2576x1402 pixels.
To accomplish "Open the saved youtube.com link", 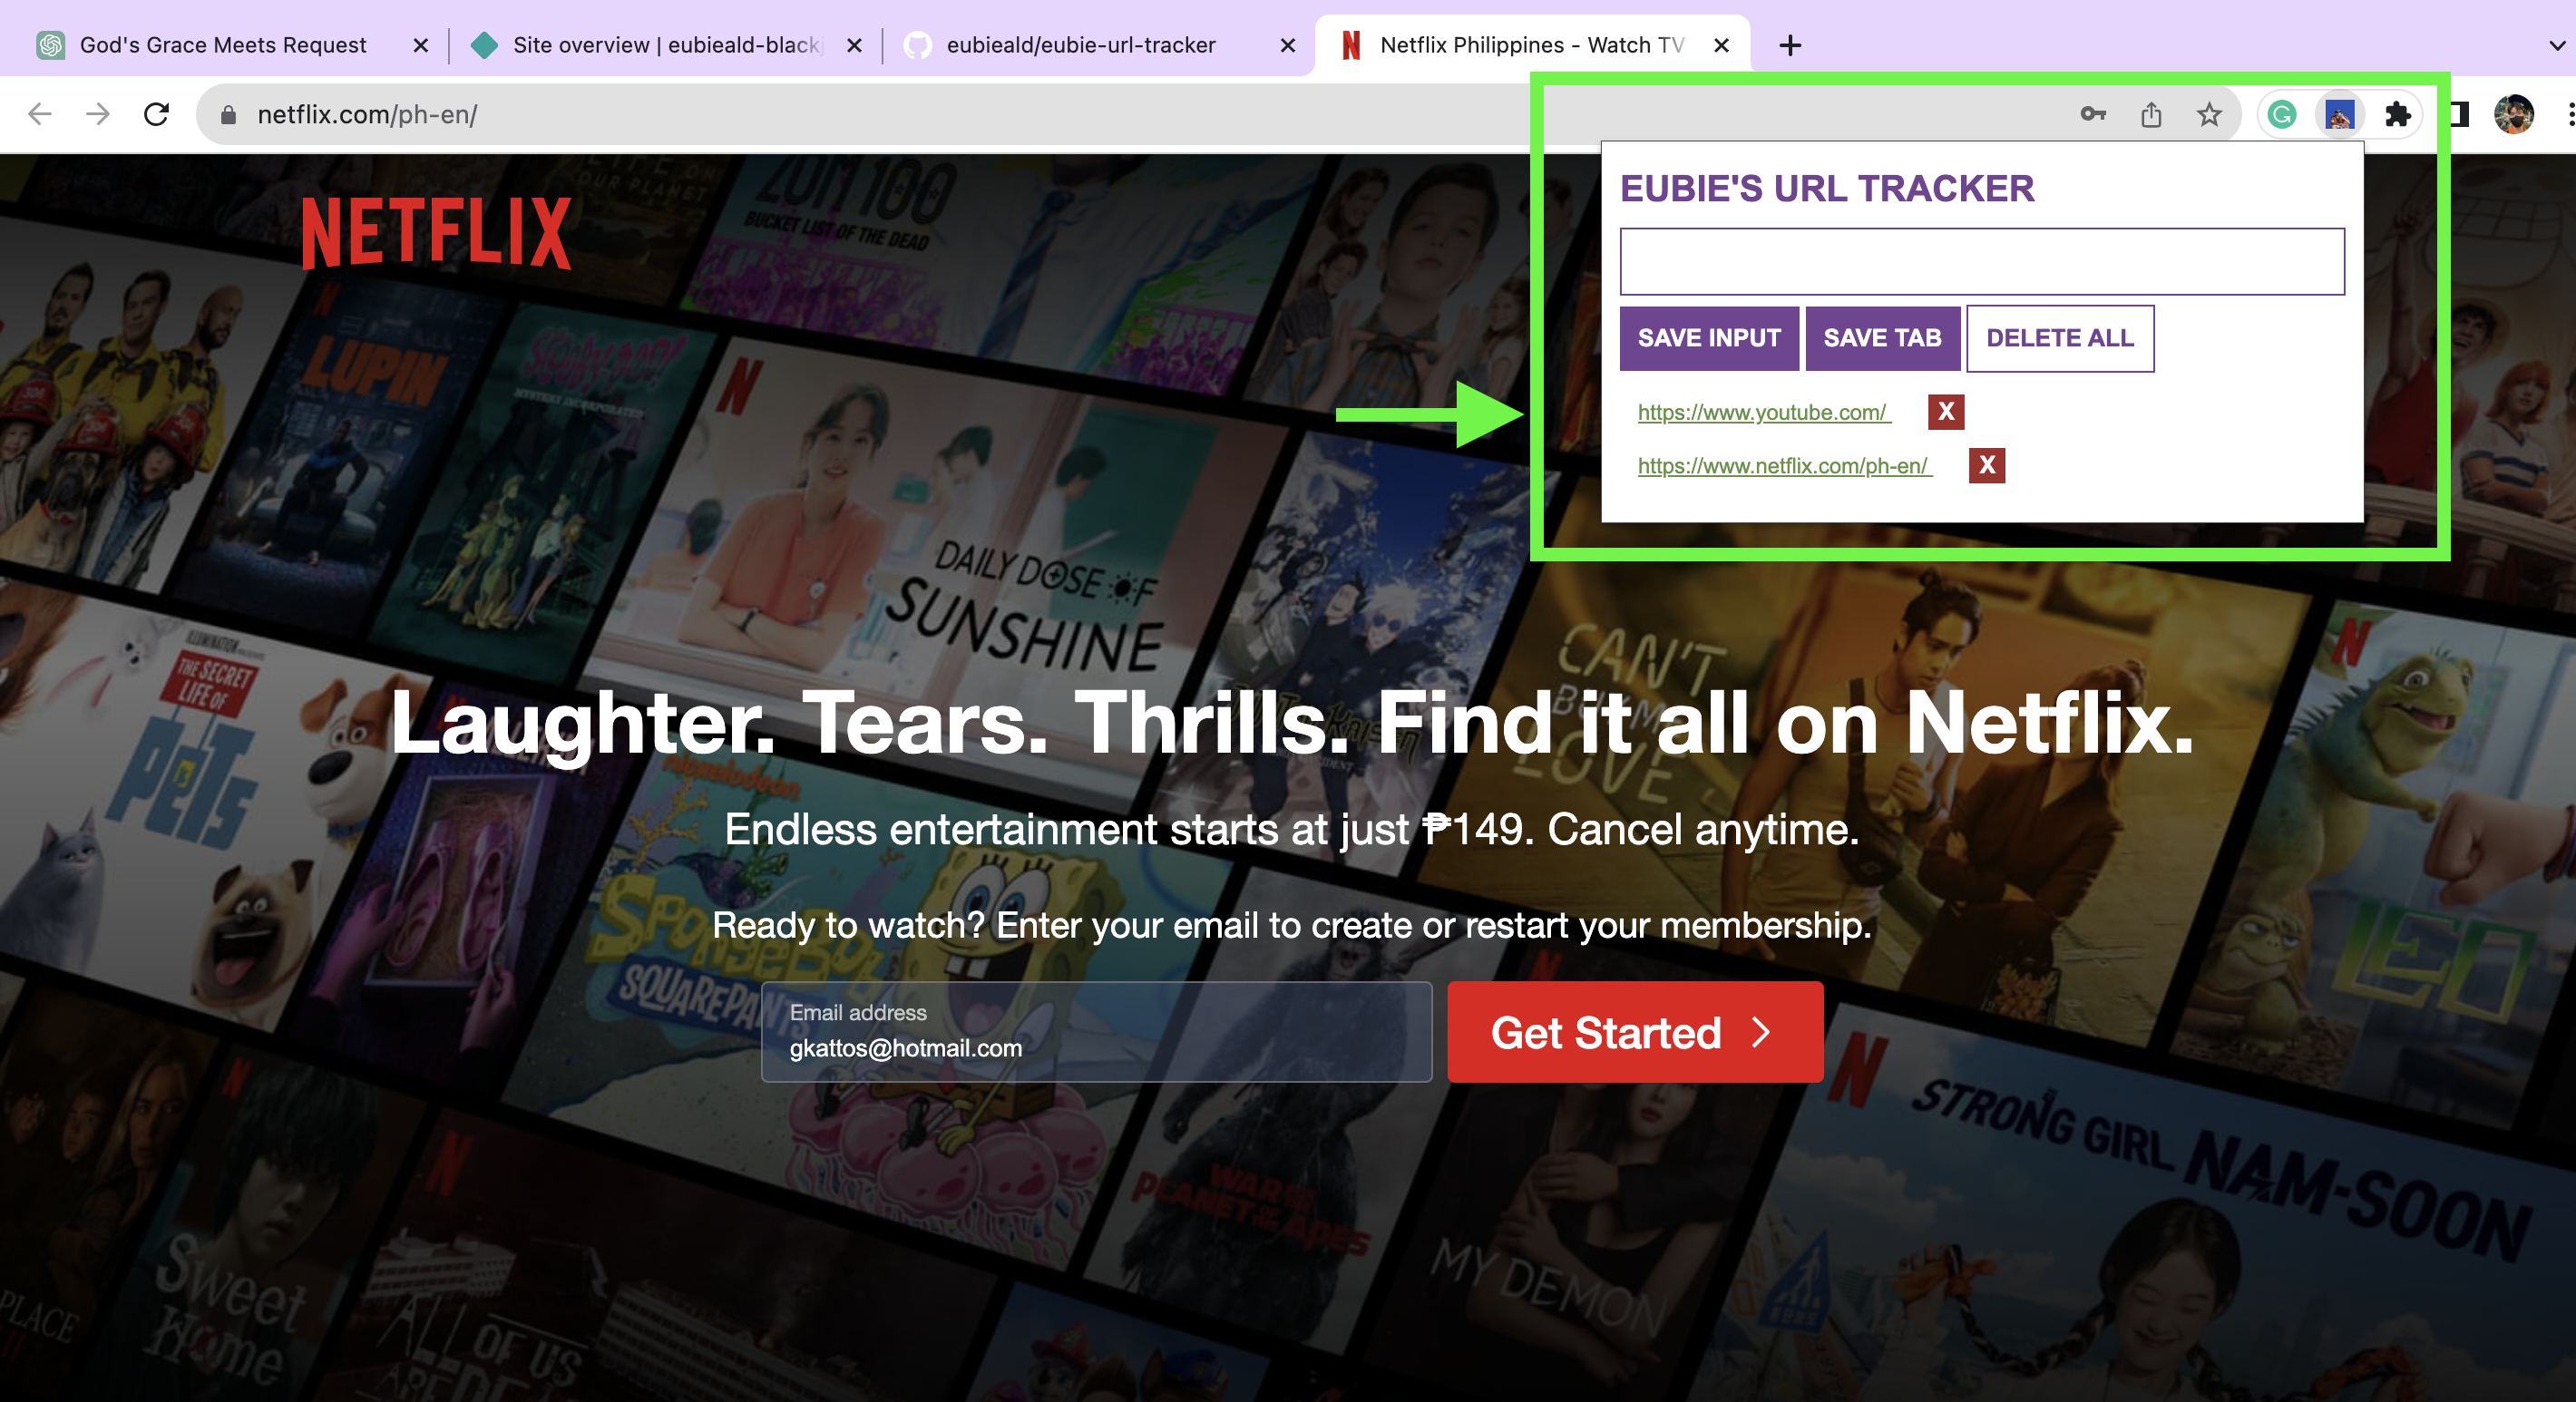I will click(x=1762, y=412).
